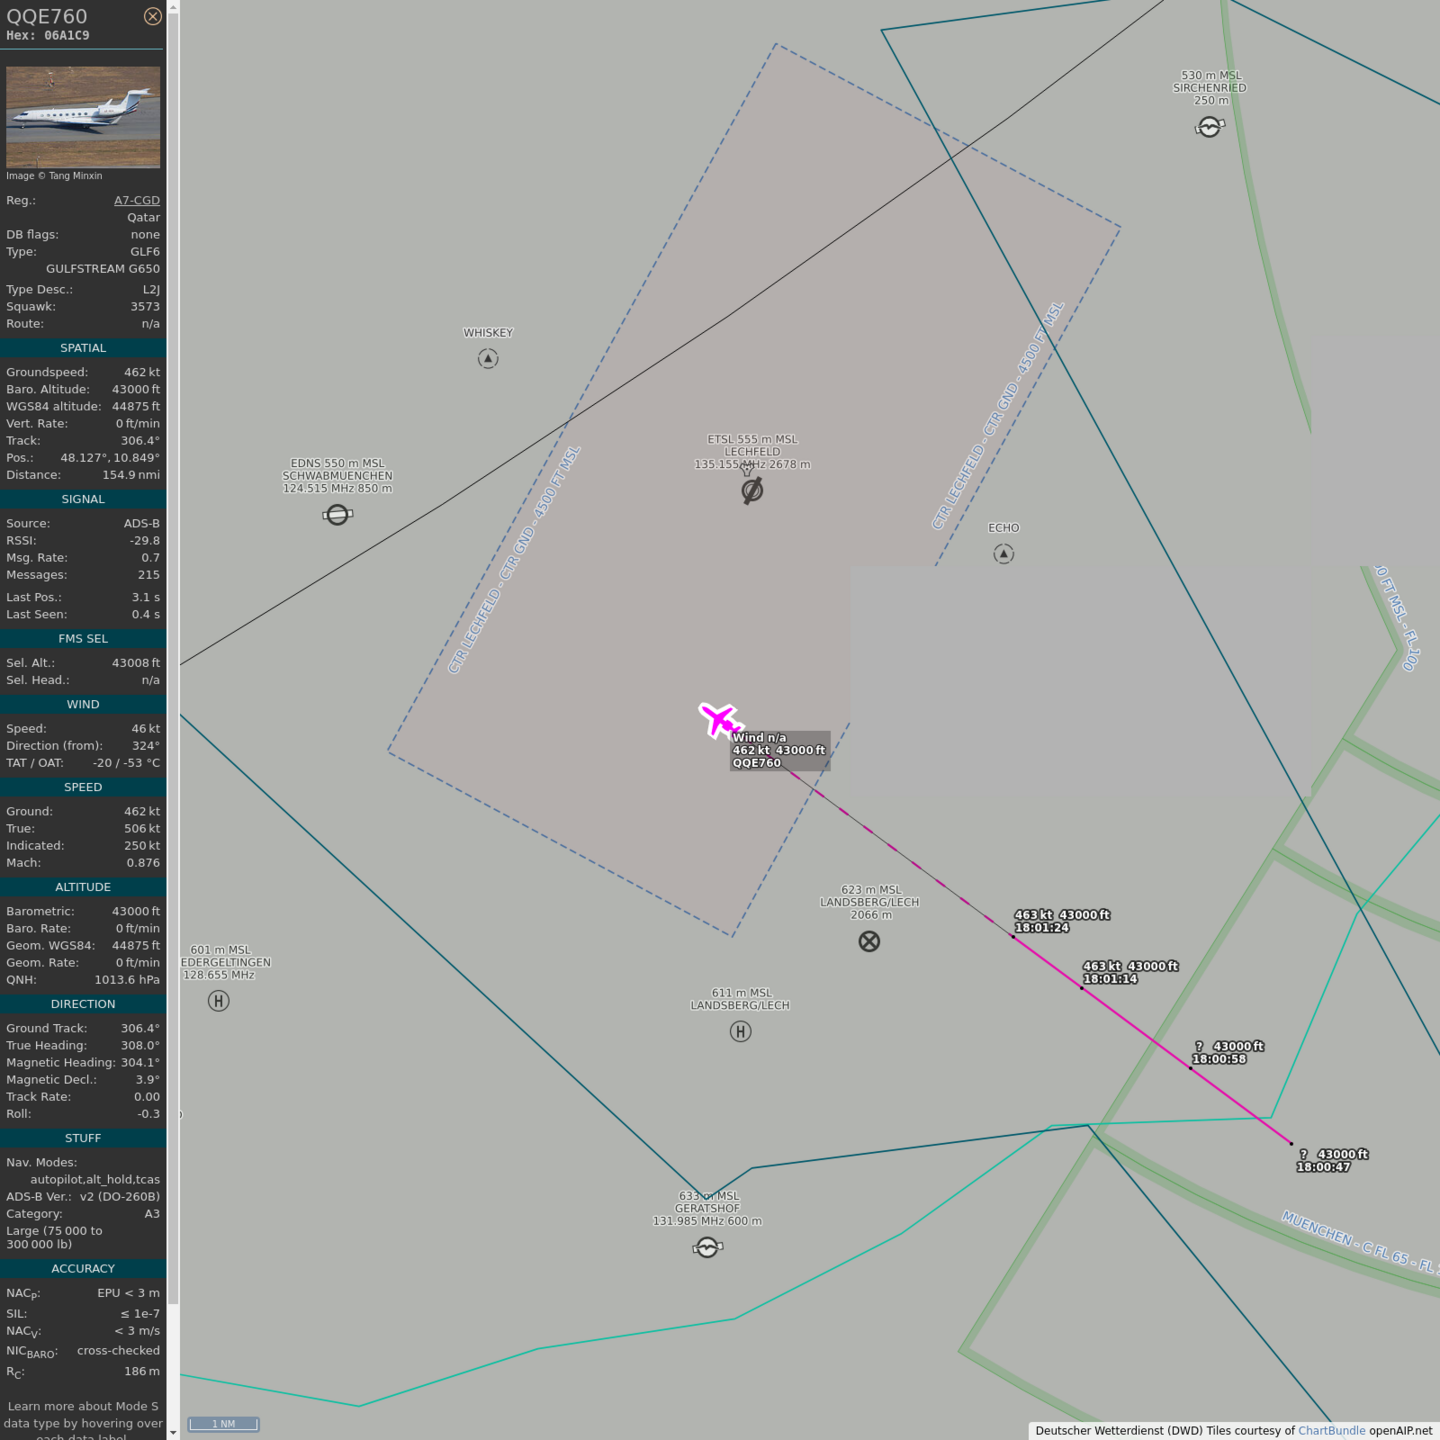
Task: Click the Edergeltingen heliport H icon
Action: pos(219,1001)
